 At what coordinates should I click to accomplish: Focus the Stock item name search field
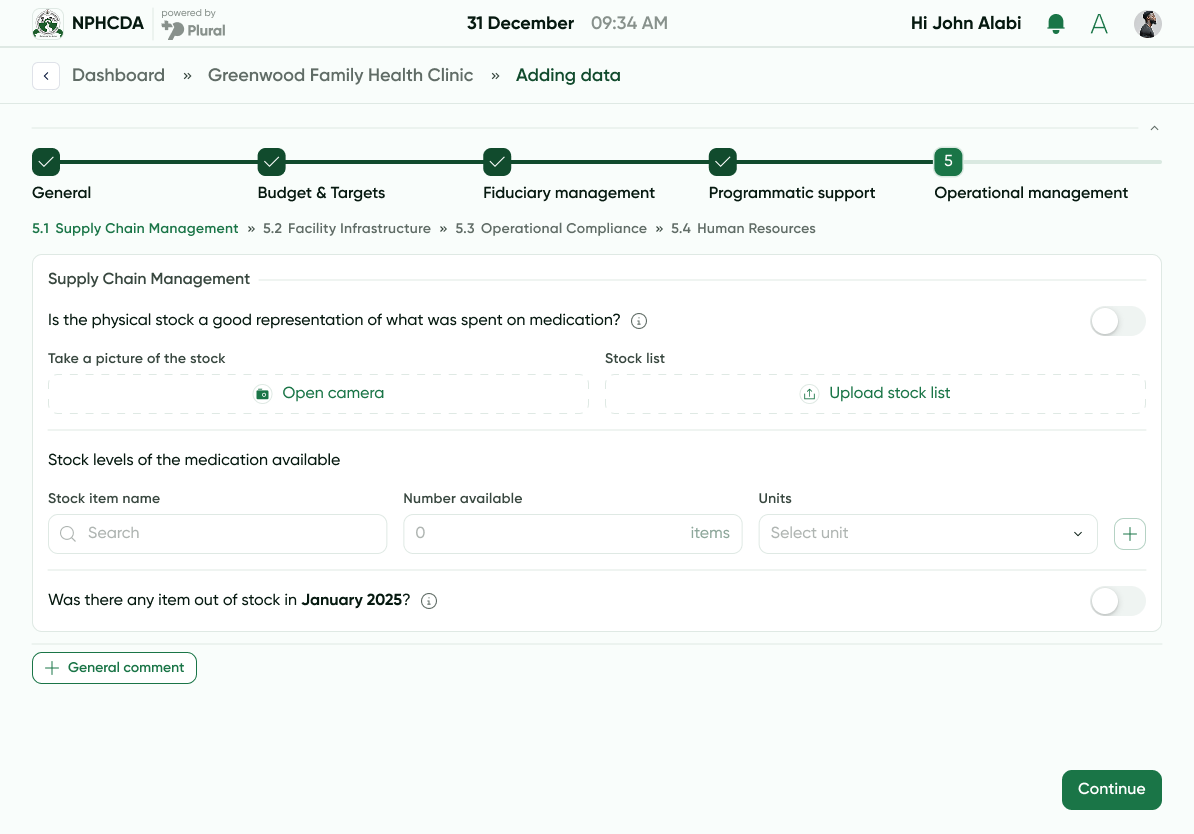217,534
